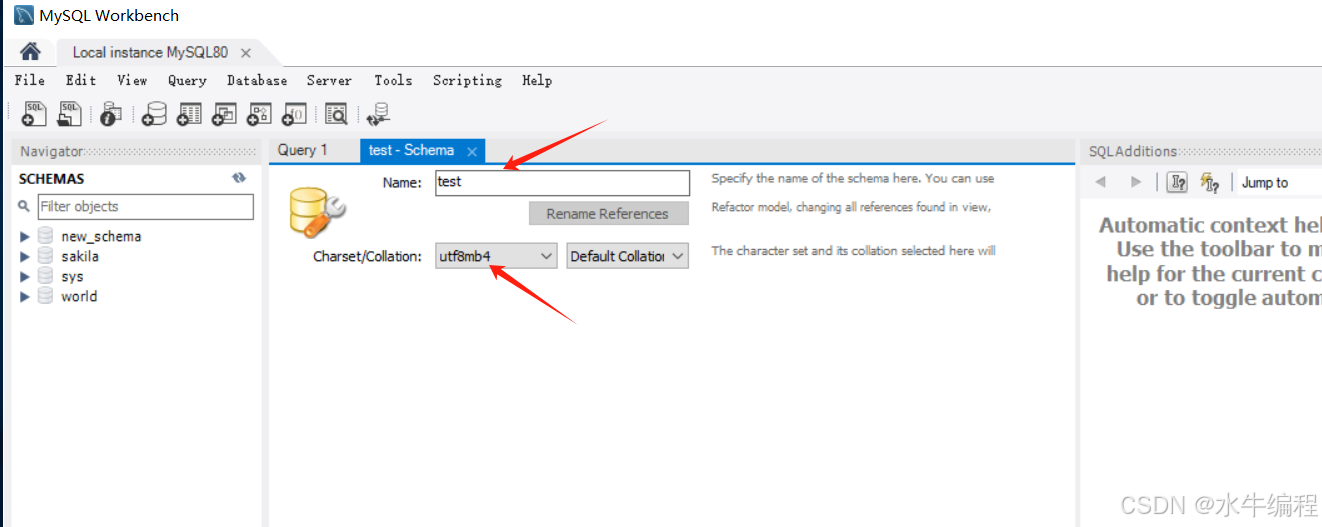Open the Default Collation dropdown
Screen dimensions: 1322x527
point(628,256)
